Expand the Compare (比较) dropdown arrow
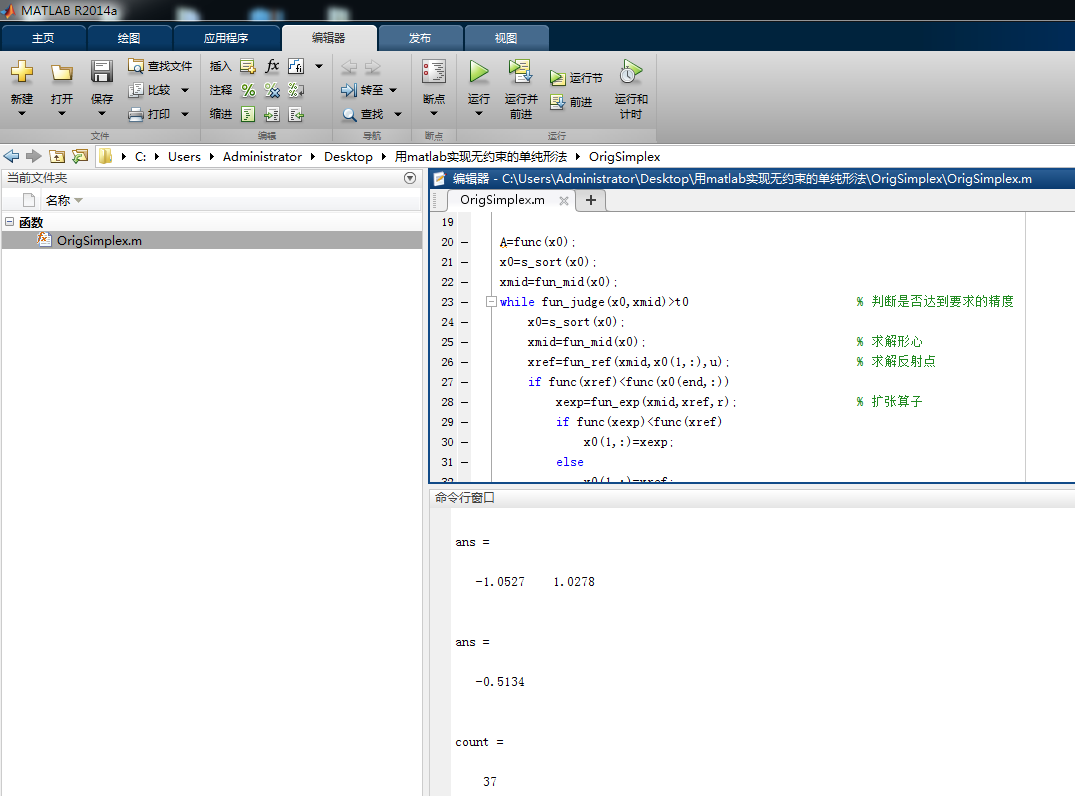 click(x=185, y=90)
